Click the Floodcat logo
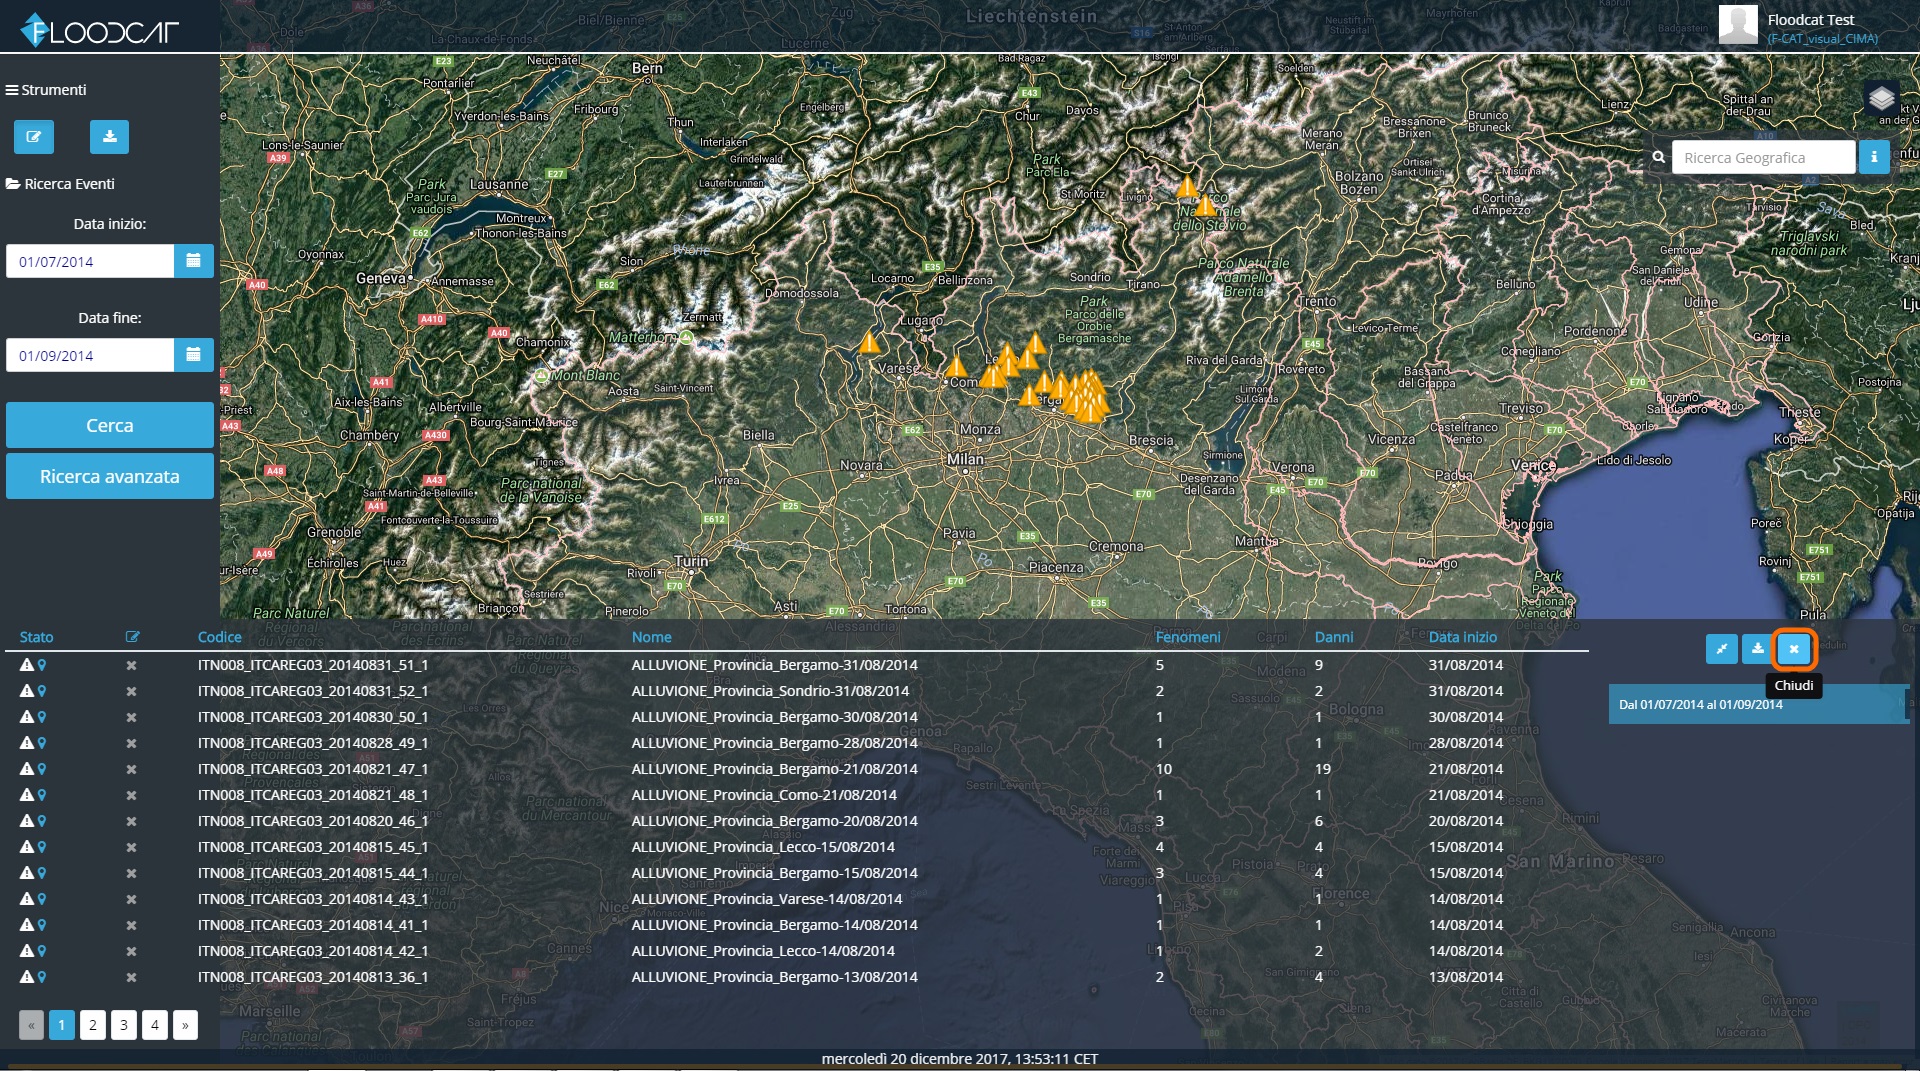Viewport: 1920px width, 1071px height. coord(100,30)
